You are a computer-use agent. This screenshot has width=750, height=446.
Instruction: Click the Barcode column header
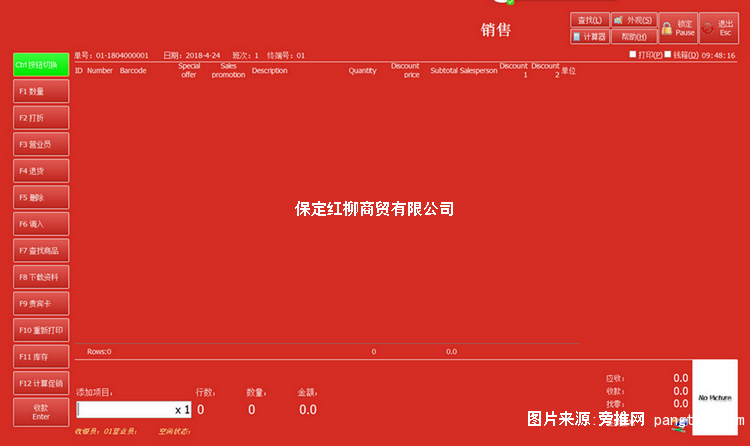coord(133,70)
